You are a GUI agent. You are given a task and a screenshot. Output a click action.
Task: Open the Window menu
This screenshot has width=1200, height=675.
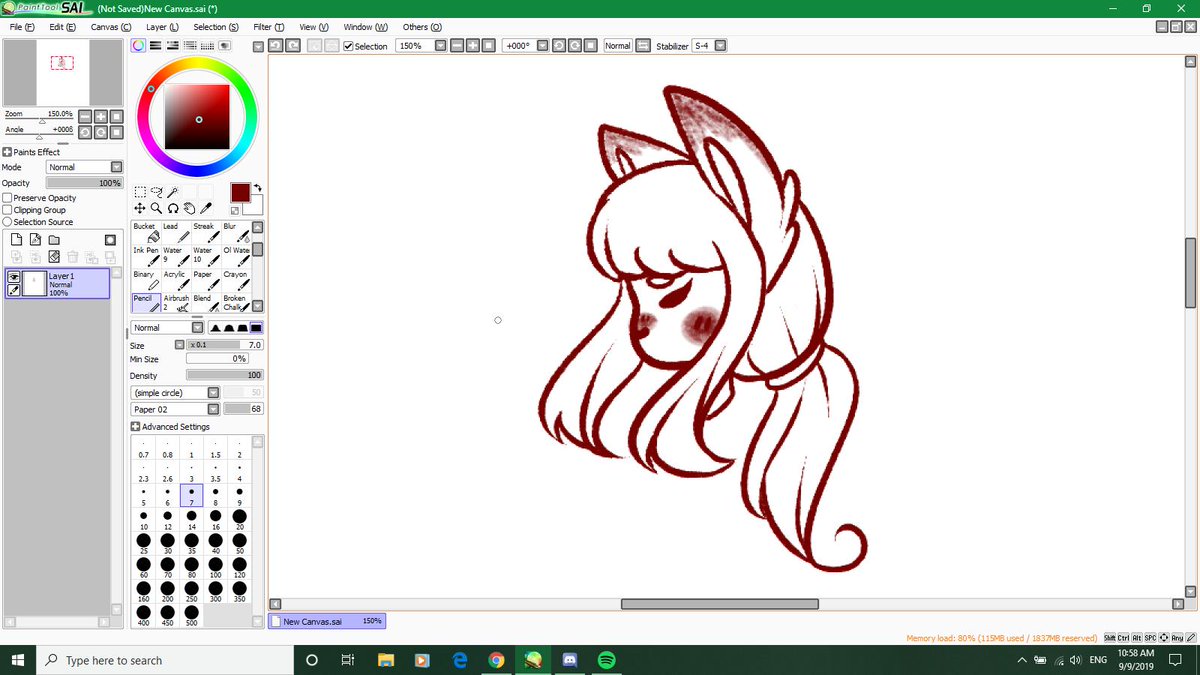(365, 27)
